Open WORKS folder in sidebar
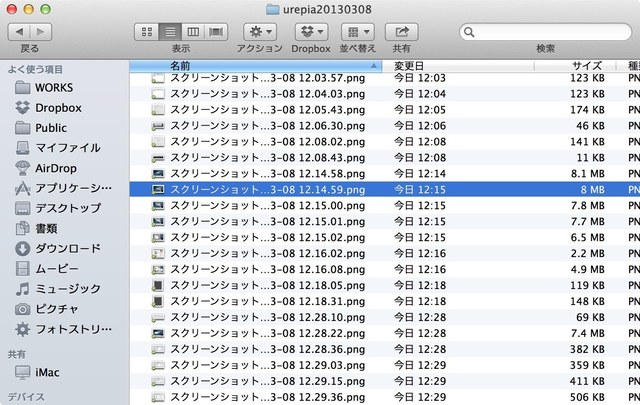The width and height of the screenshot is (640, 405). point(54,88)
